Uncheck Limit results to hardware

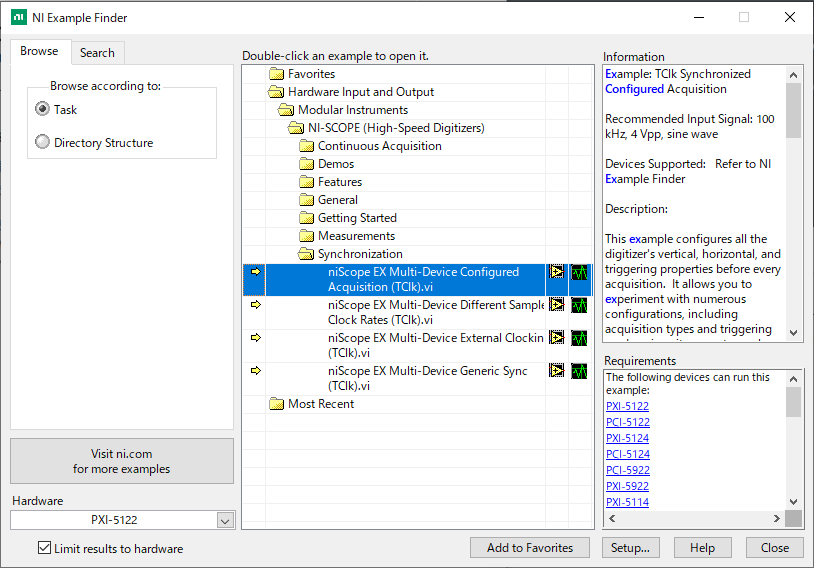click(x=45, y=548)
